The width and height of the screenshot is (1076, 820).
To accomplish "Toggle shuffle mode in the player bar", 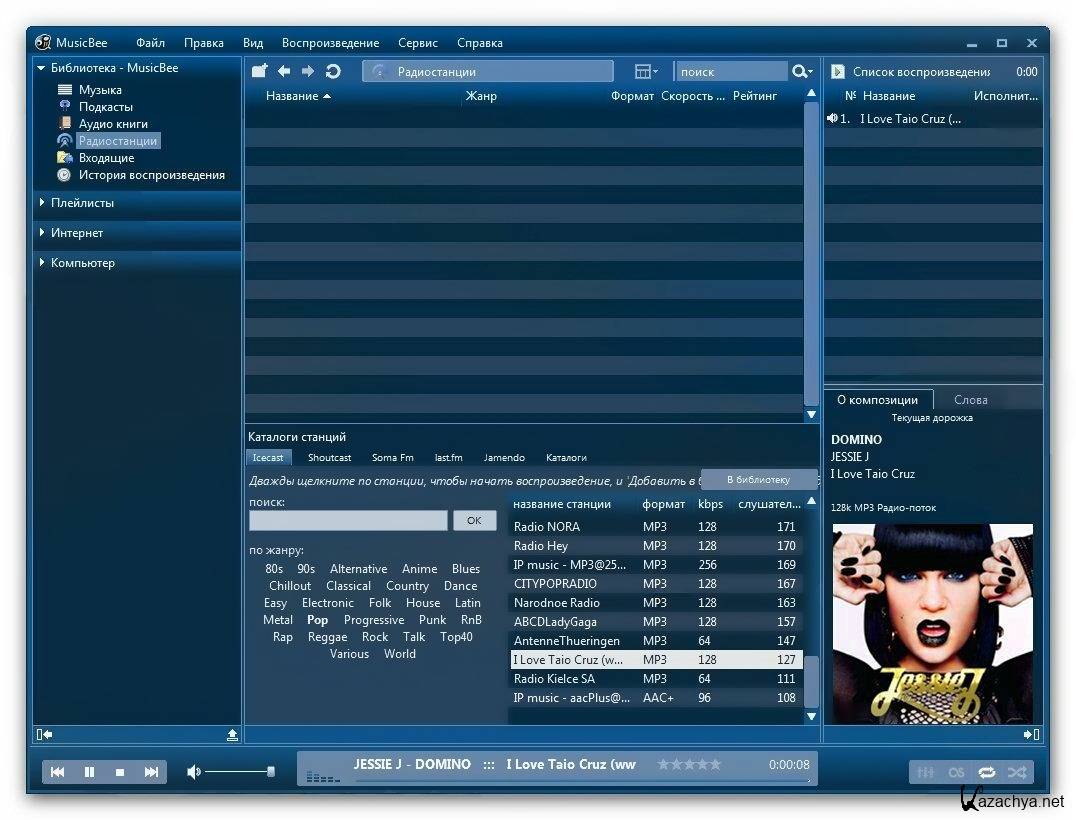I will point(1017,772).
